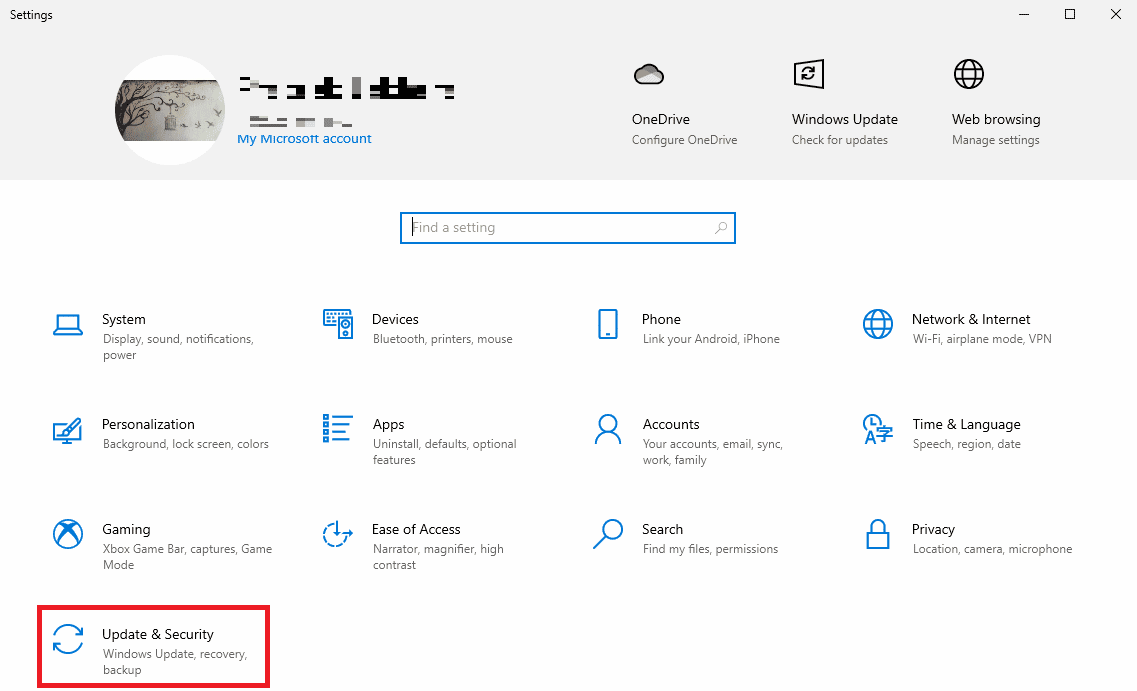Click 'Check for updates' text
Image resolution: width=1137 pixels, height=691 pixels.
pyautogui.click(x=840, y=140)
